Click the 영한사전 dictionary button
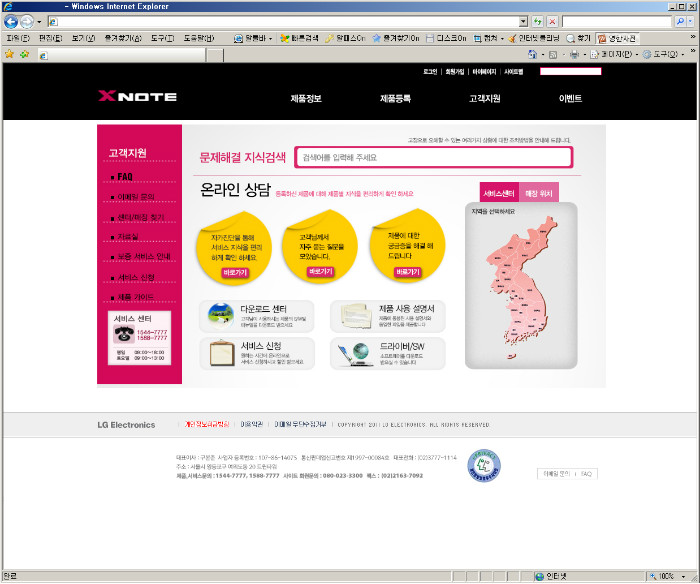Viewport: 700px width, 584px height. coord(617,38)
